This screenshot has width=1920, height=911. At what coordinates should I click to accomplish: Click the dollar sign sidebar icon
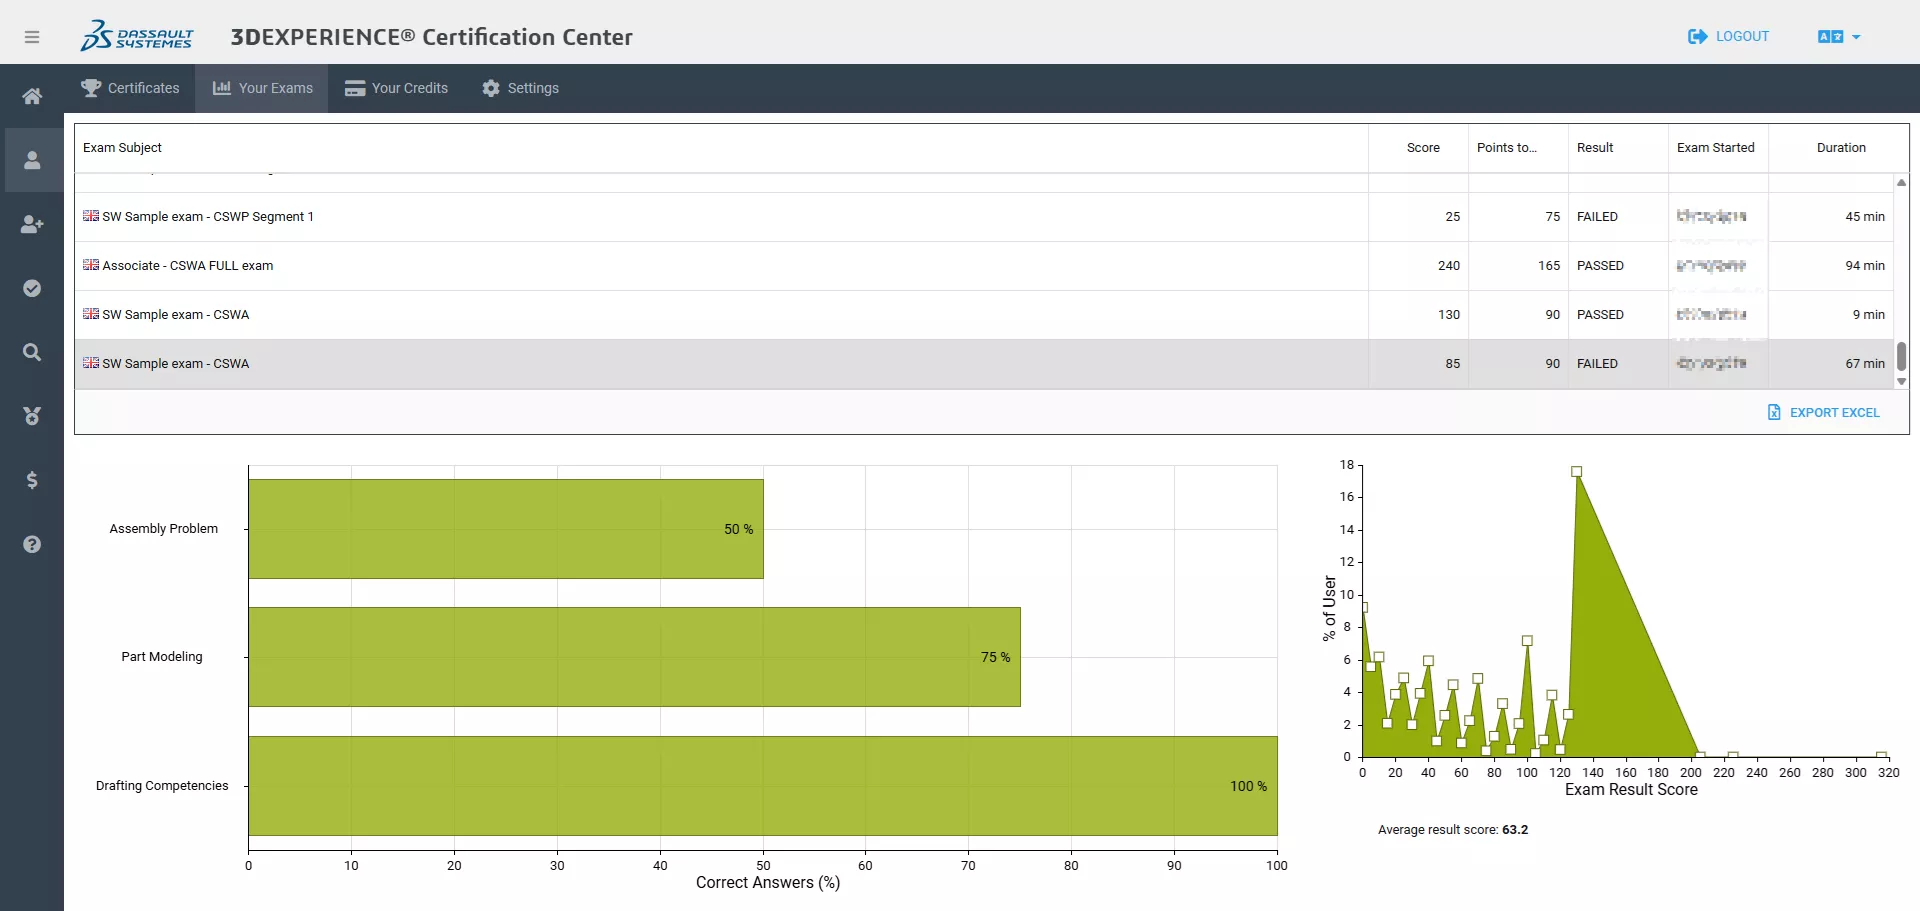[x=32, y=480]
